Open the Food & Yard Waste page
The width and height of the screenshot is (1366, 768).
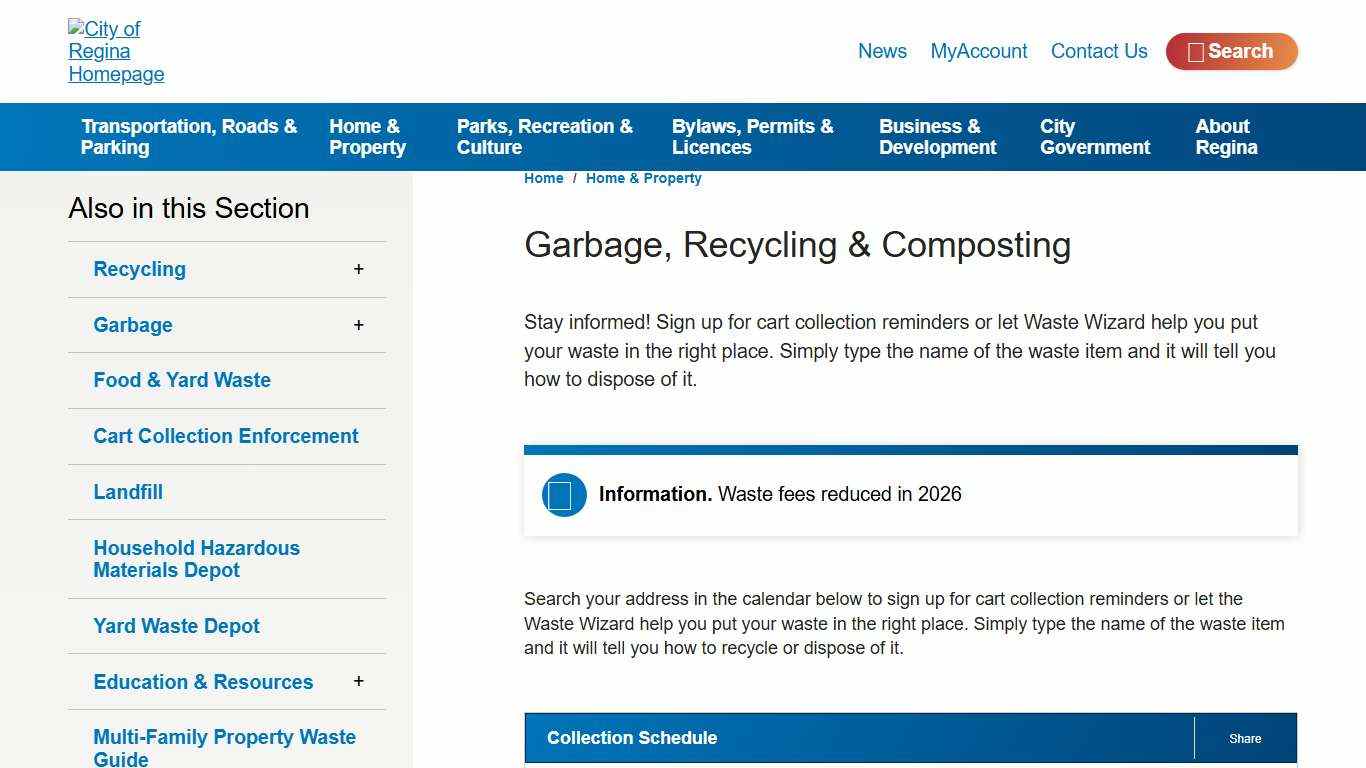coord(182,380)
